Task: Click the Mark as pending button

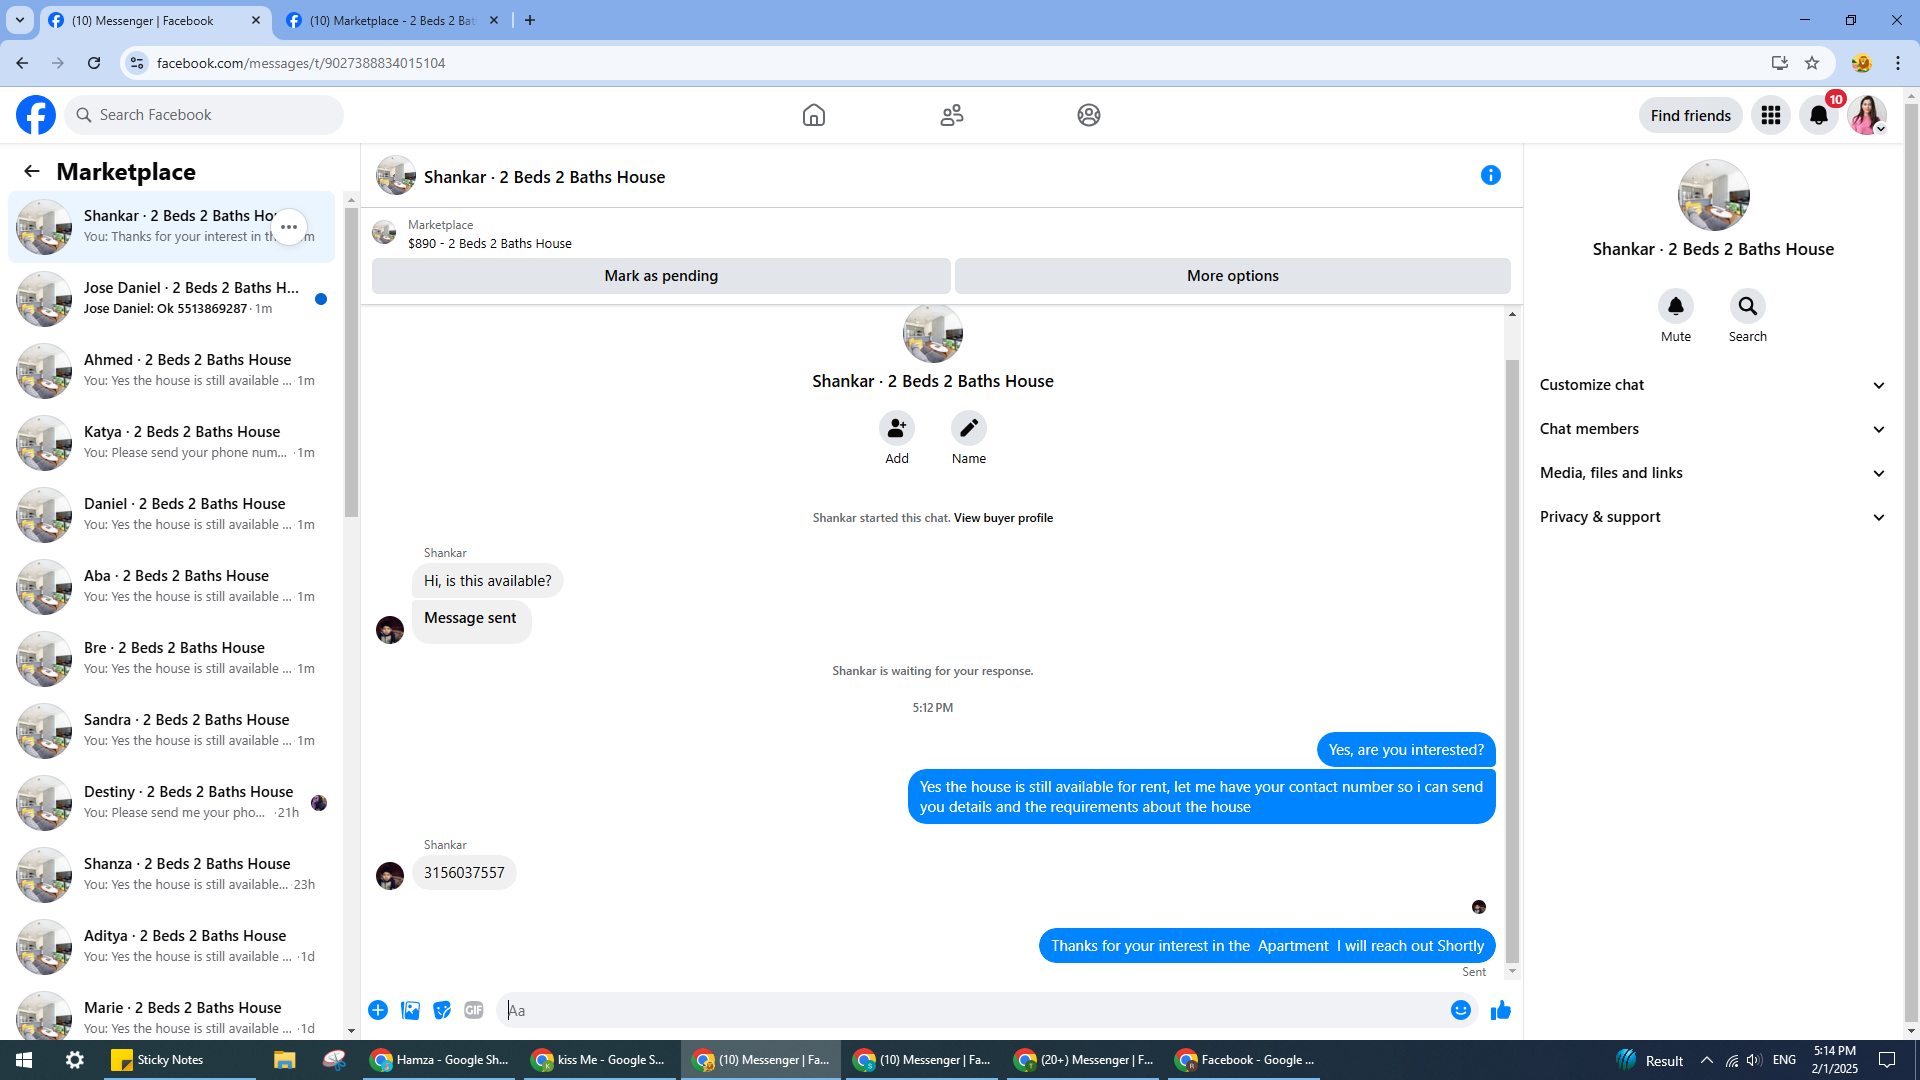Action: [x=661, y=276]
